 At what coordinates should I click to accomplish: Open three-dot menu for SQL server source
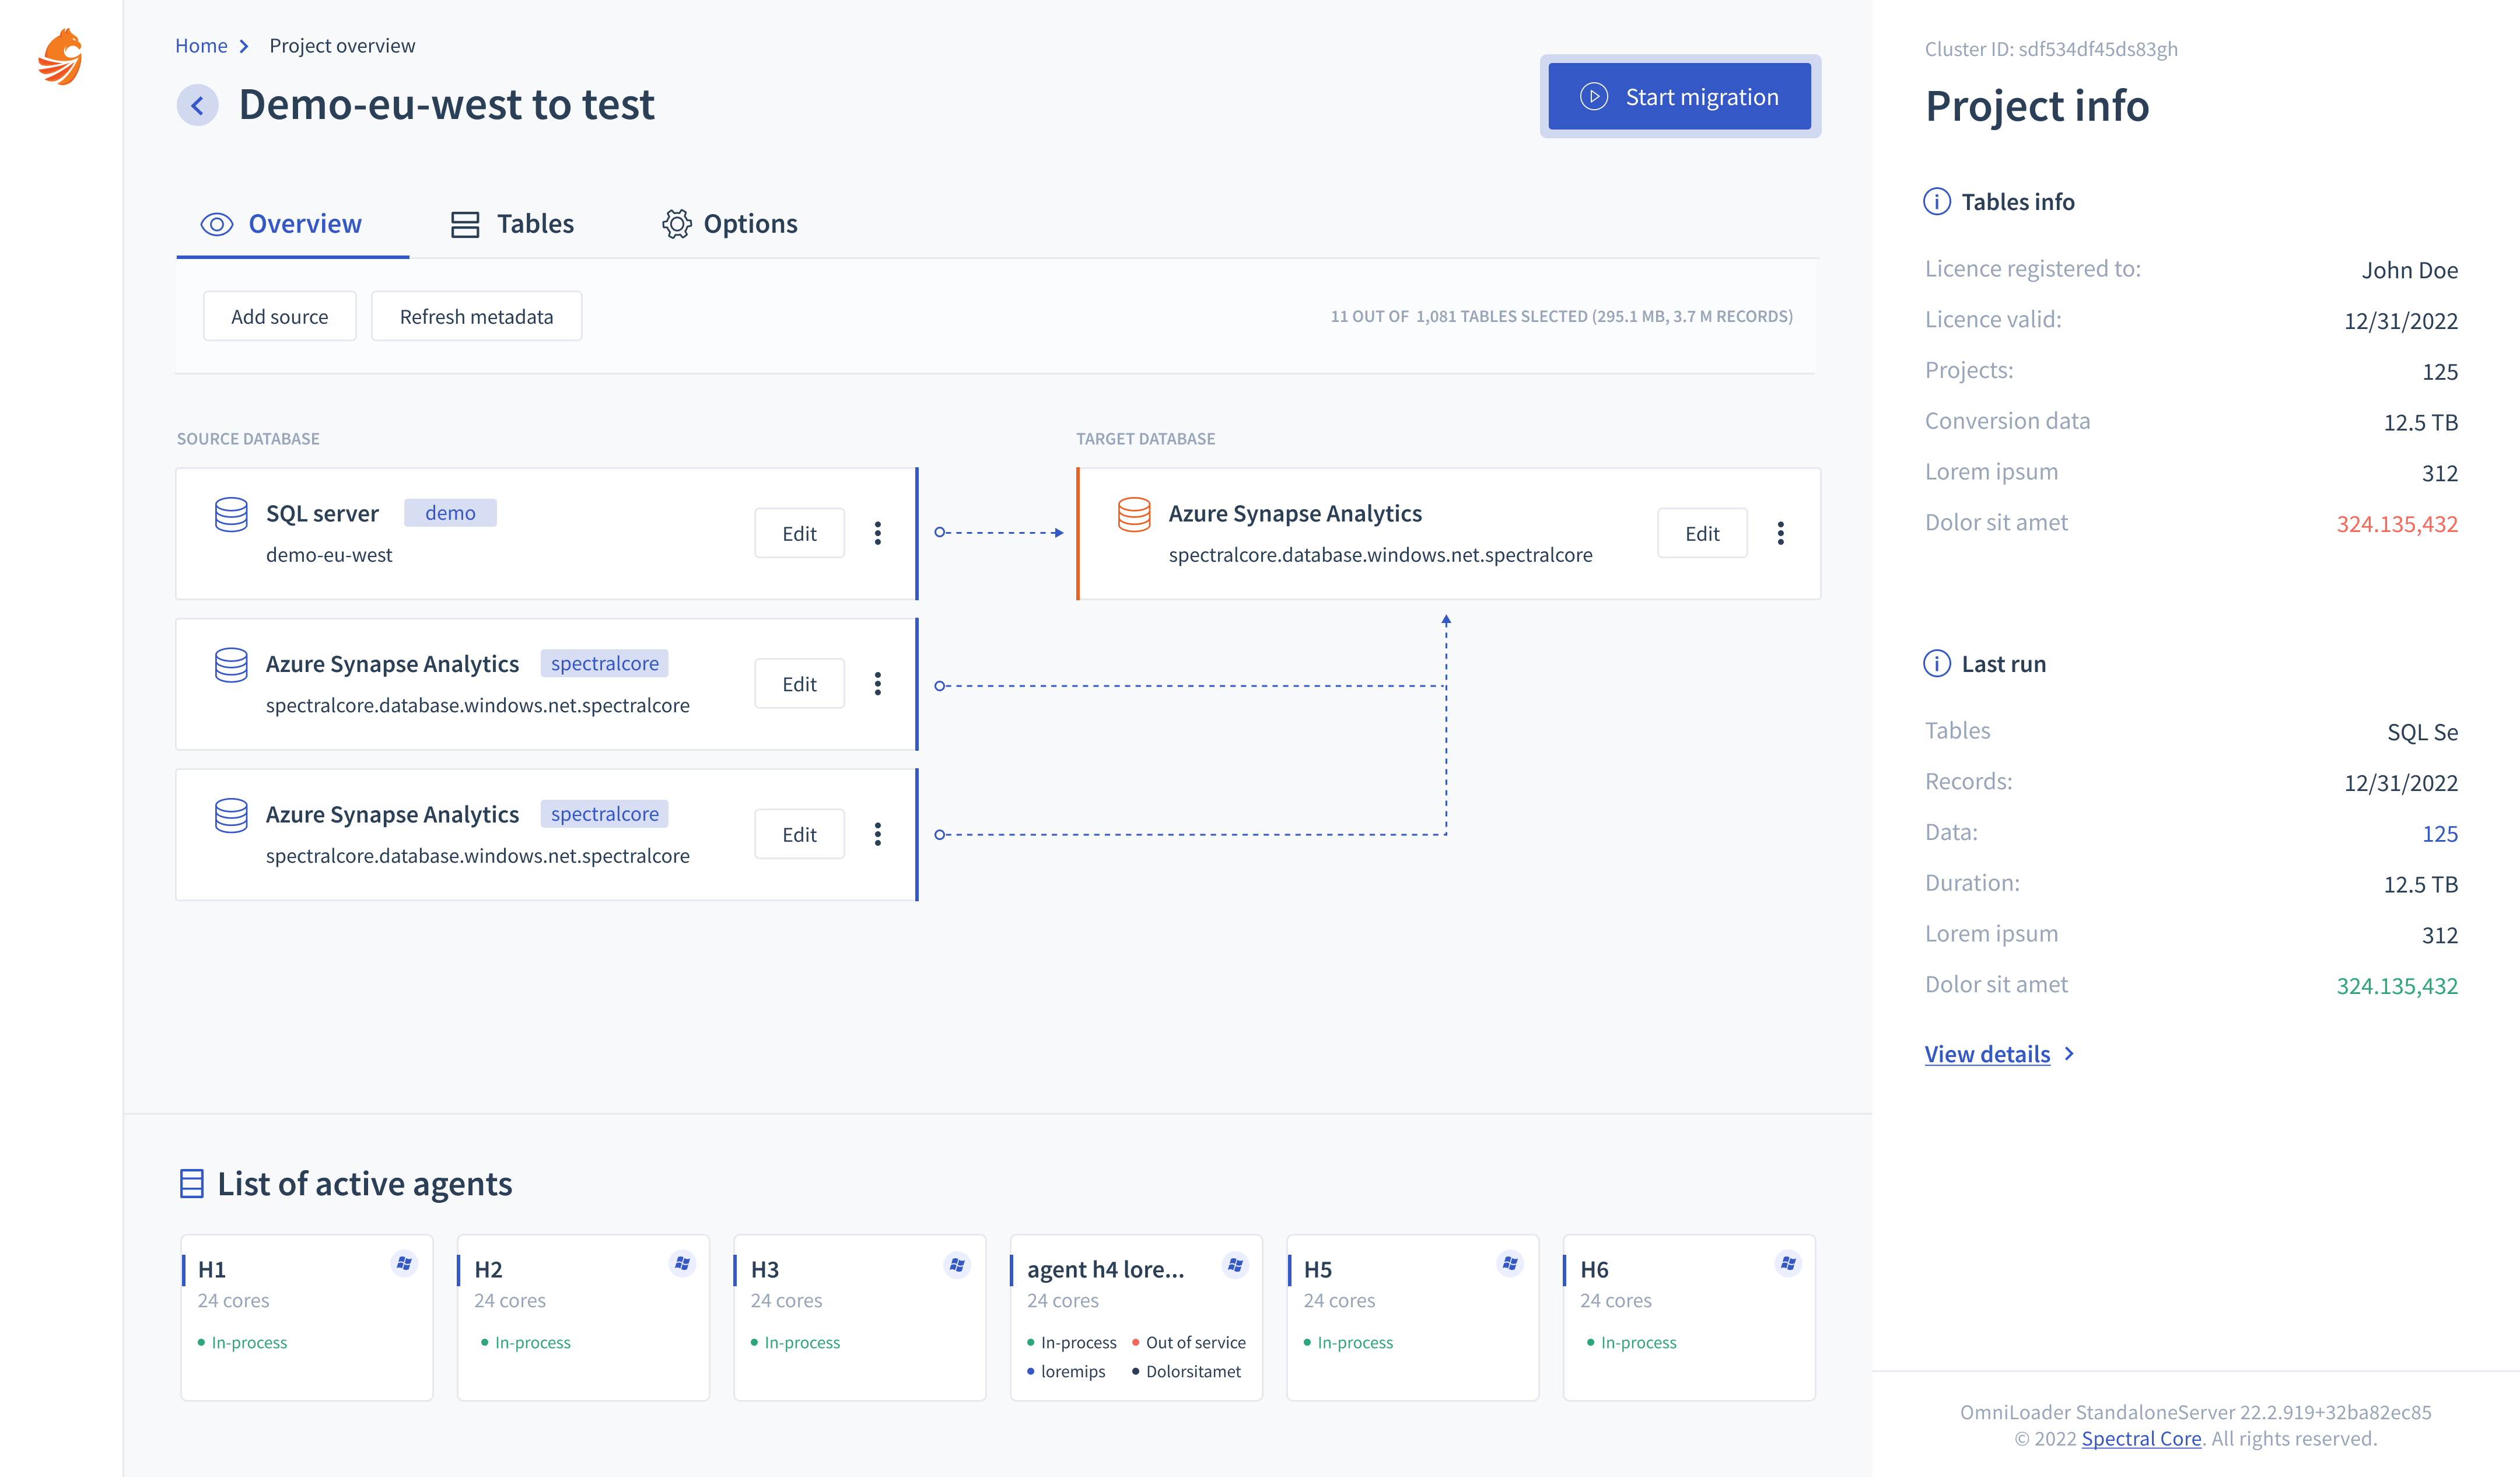click(x=877, y=533)
